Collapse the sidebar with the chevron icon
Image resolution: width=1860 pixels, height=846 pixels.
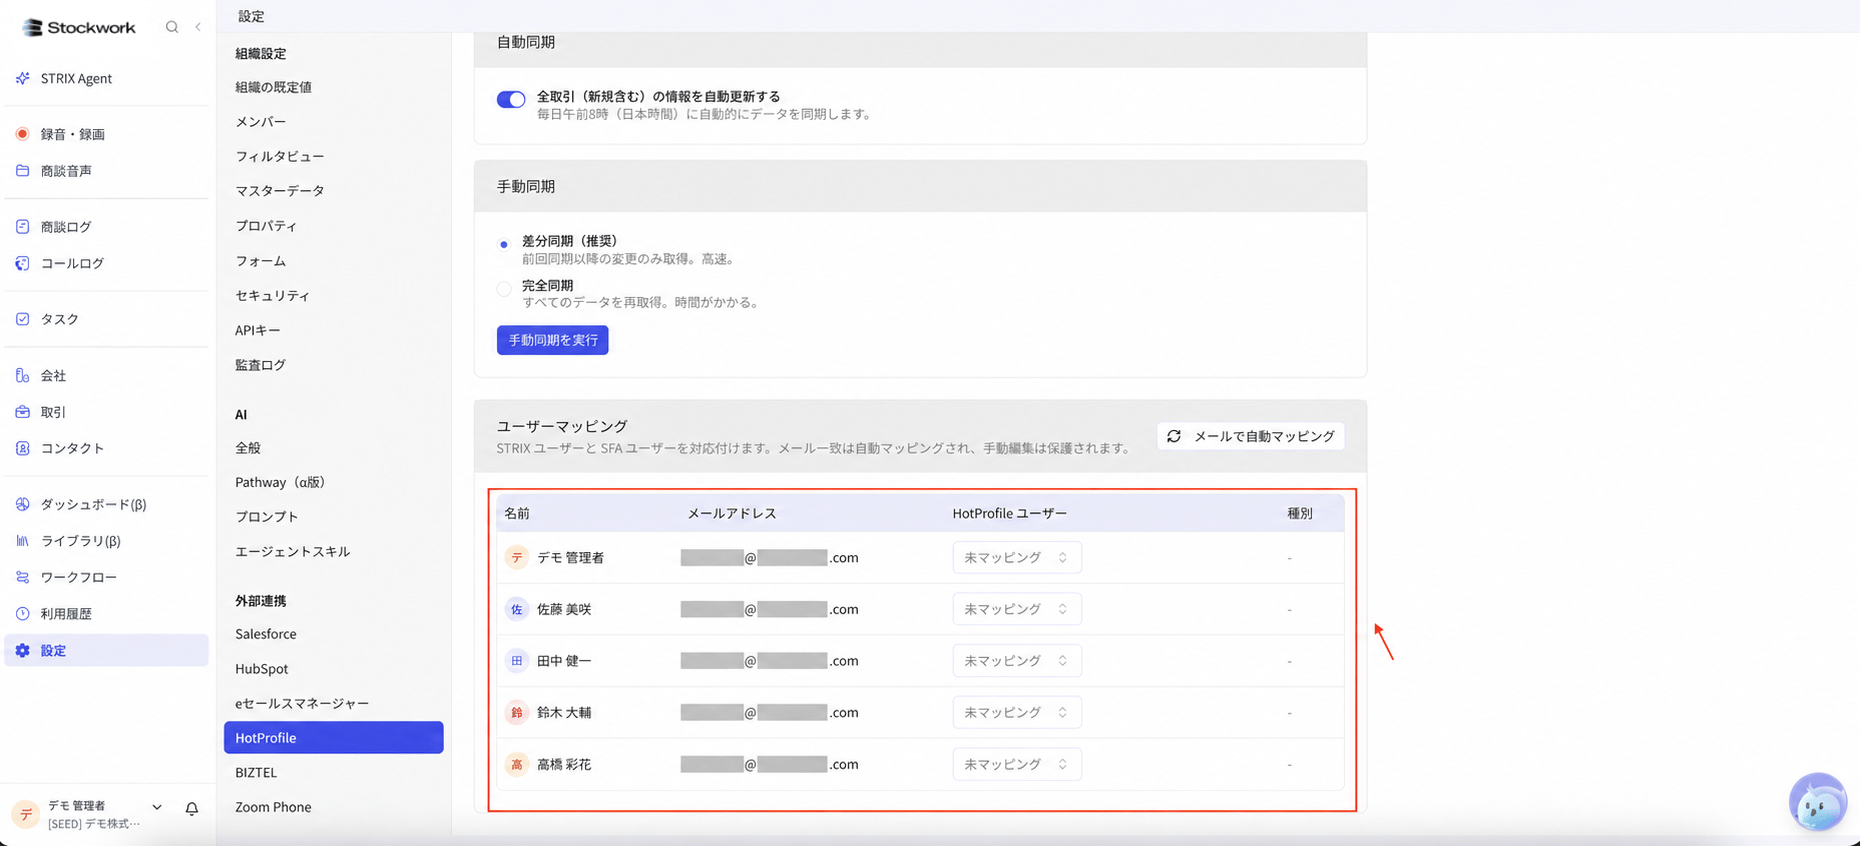click(x=198, y=27)
